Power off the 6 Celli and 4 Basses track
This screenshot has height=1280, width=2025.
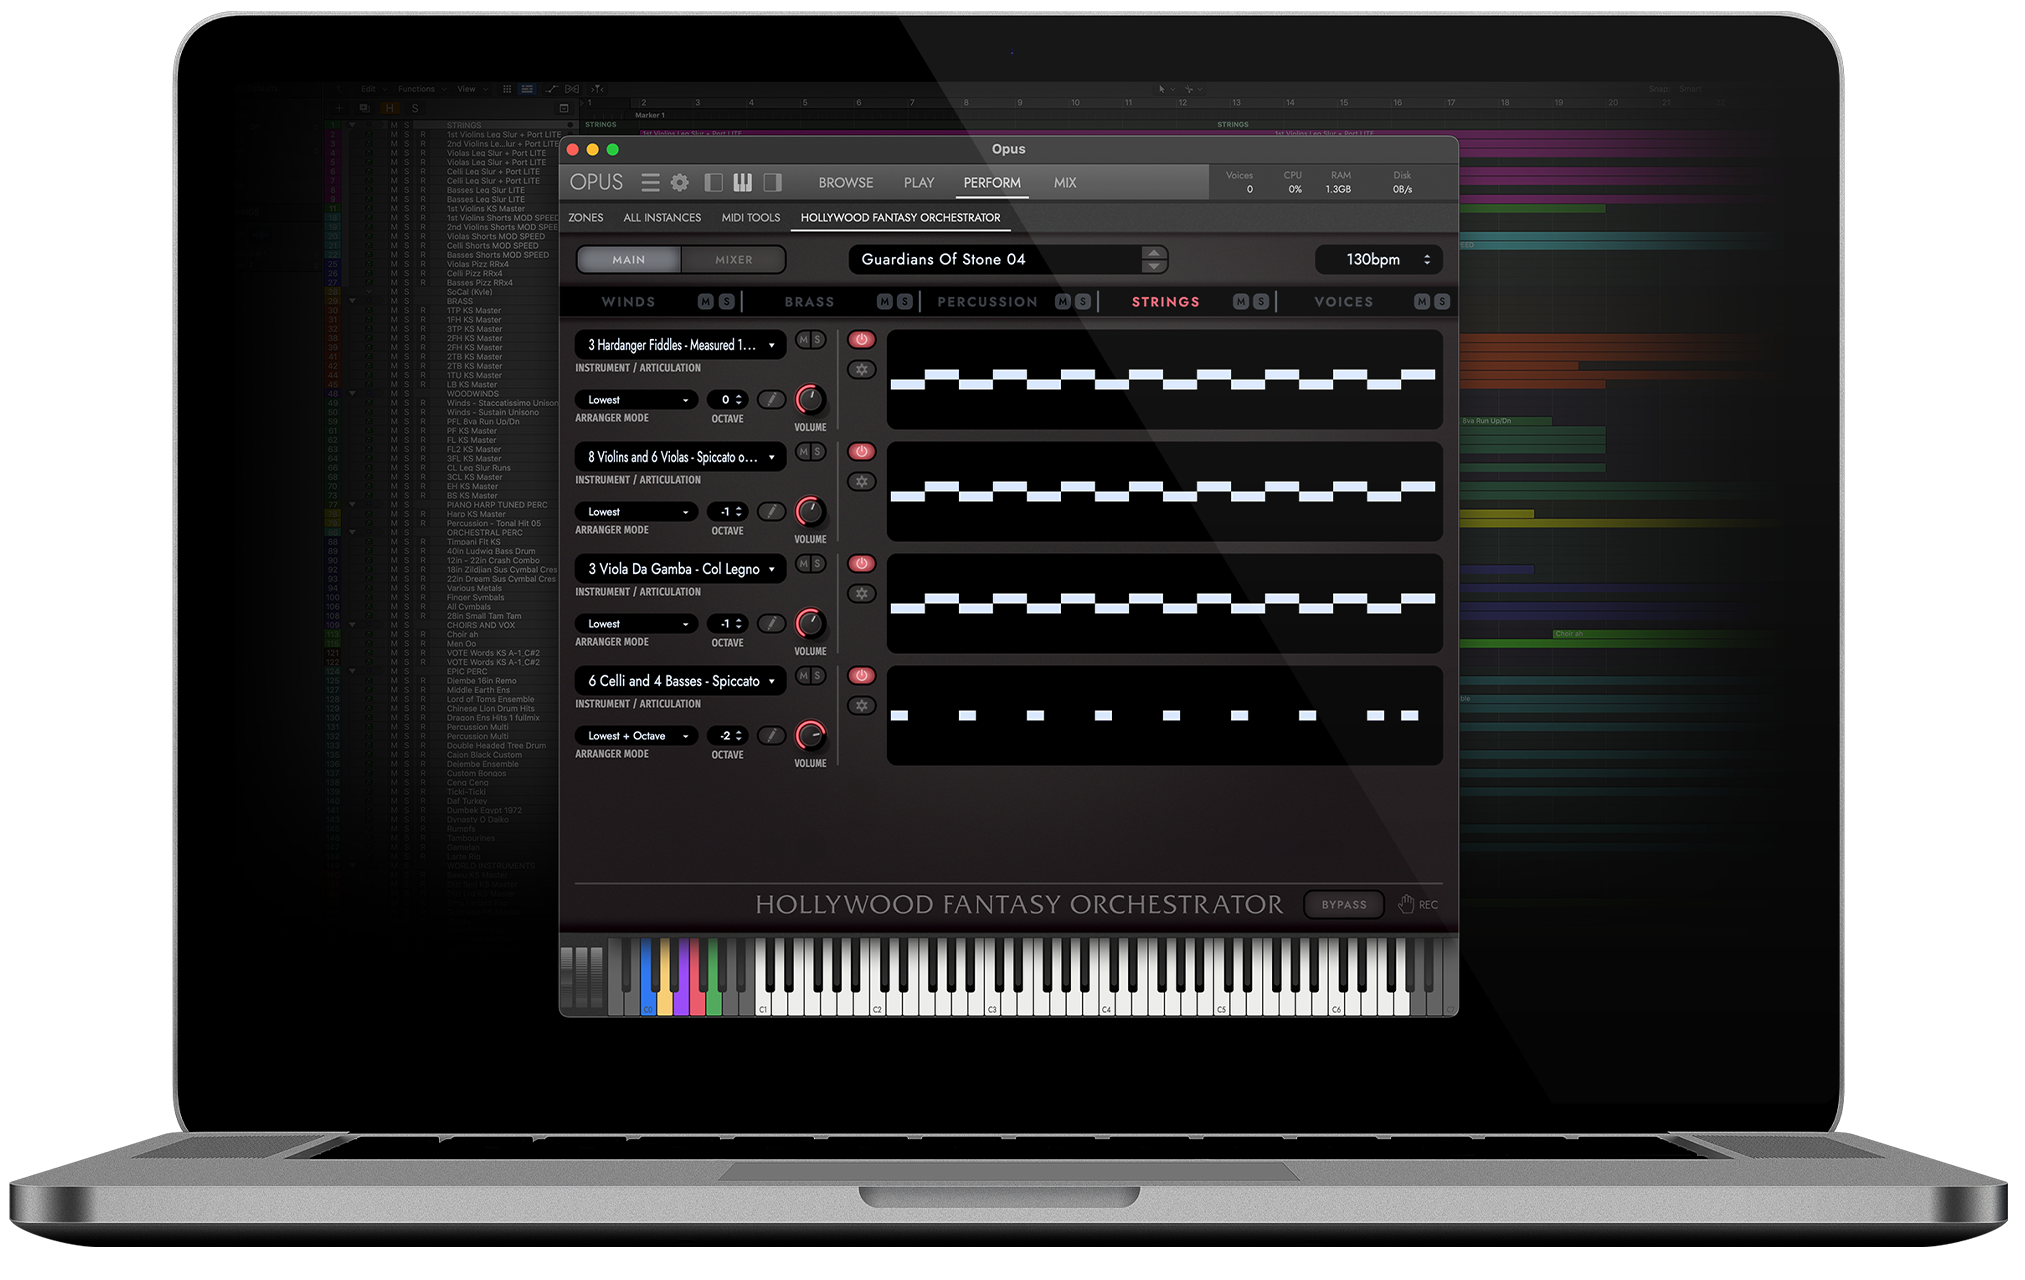click(x=859, y=675)
